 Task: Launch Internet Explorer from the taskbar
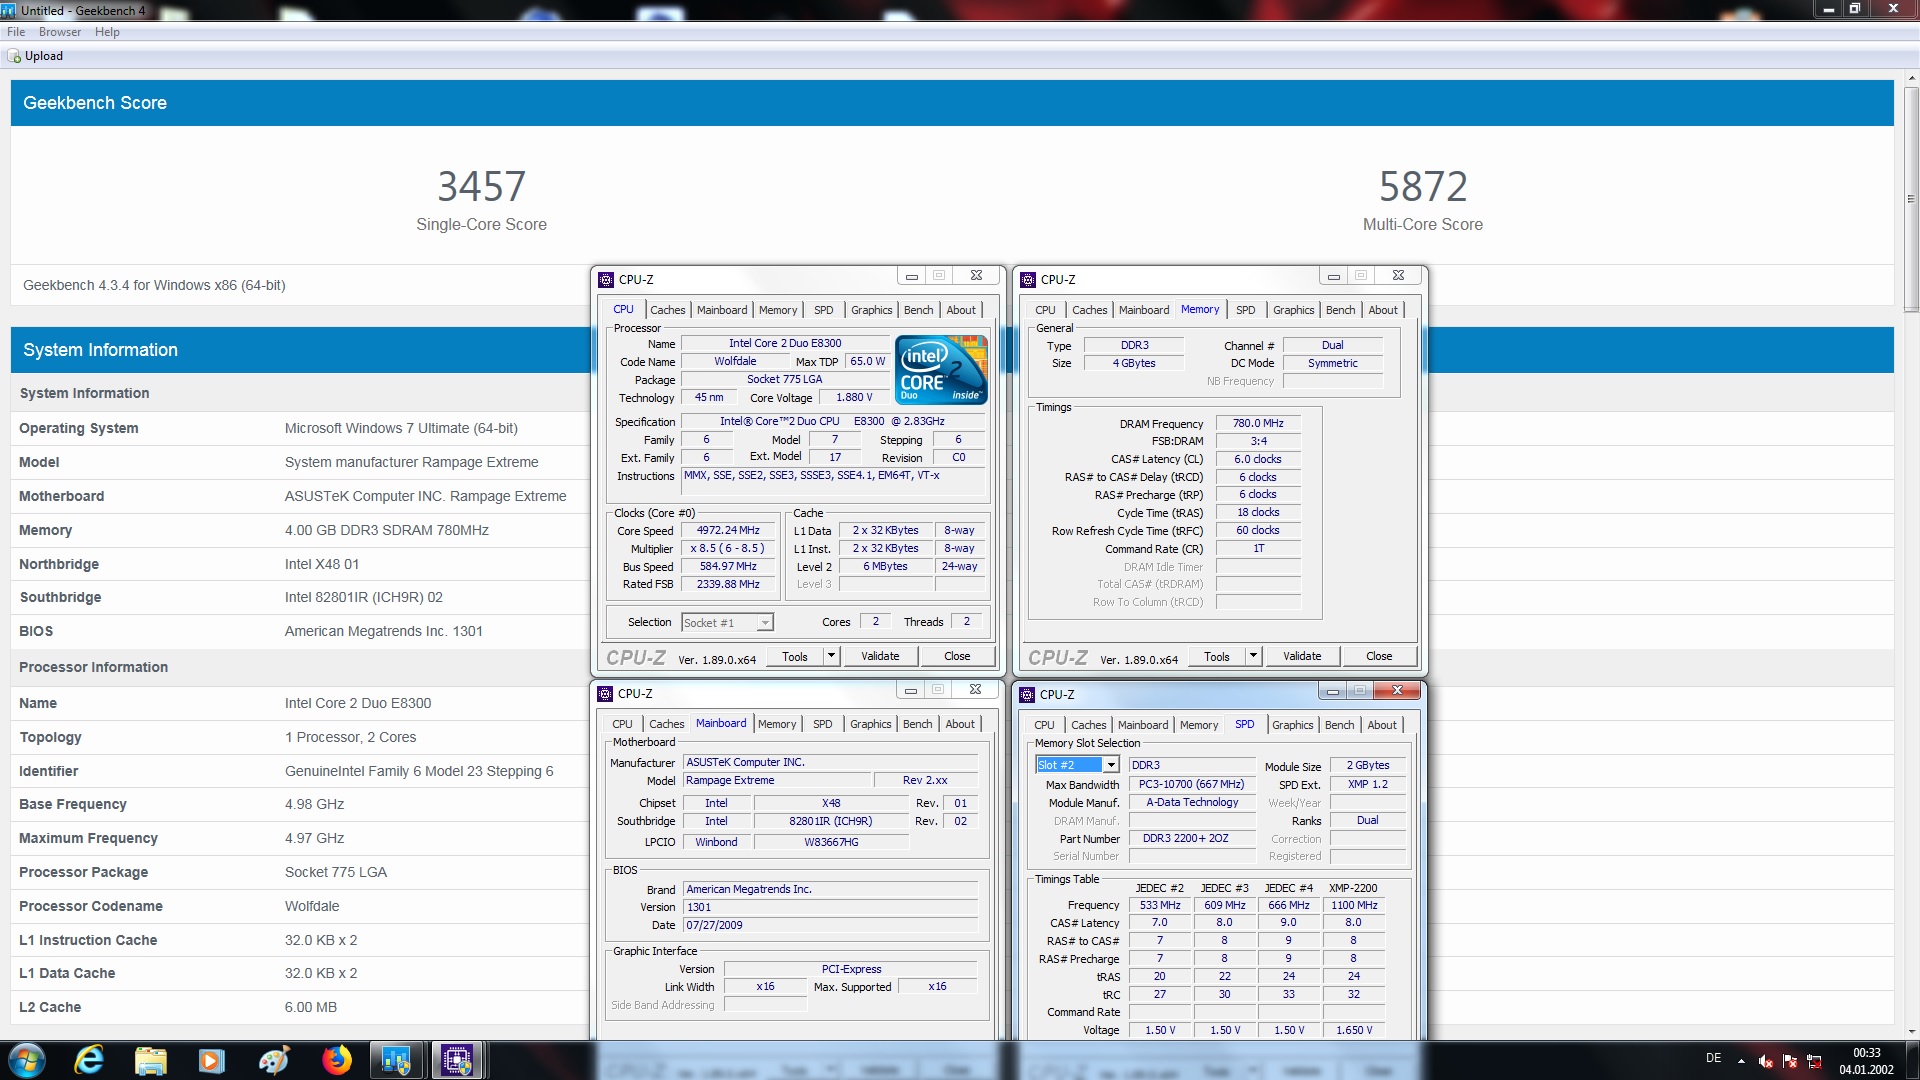(x=90, y=1060)
